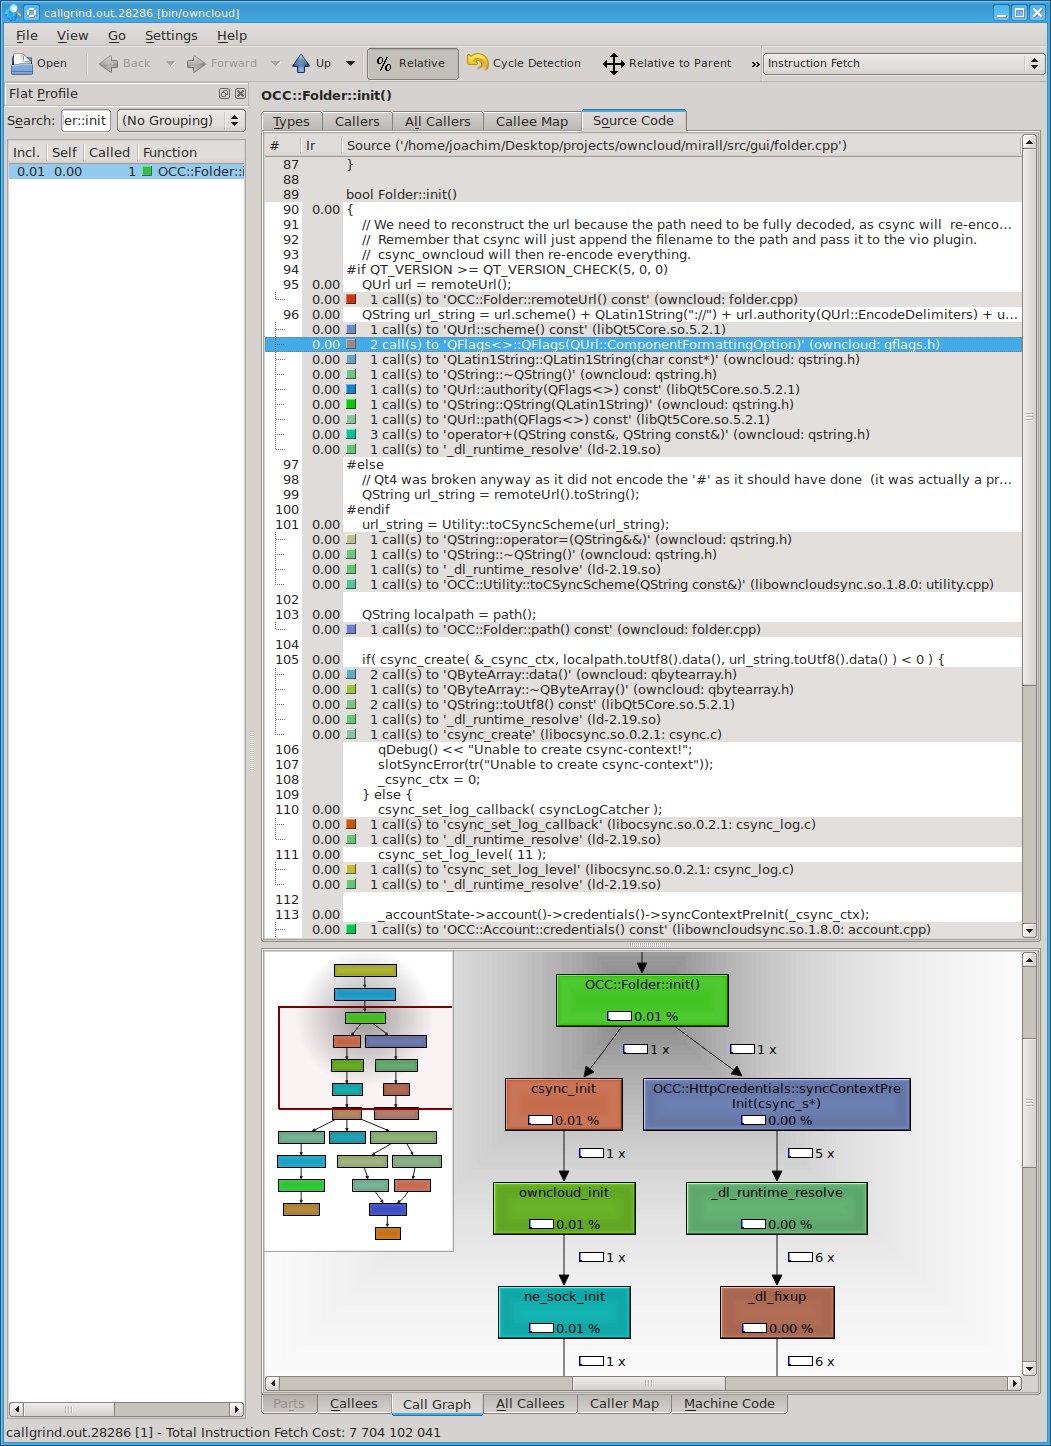Click the red color box beside remoteUrl call
The image size is (1051, 1446).
pyautogui.click(x=351, y=299)
